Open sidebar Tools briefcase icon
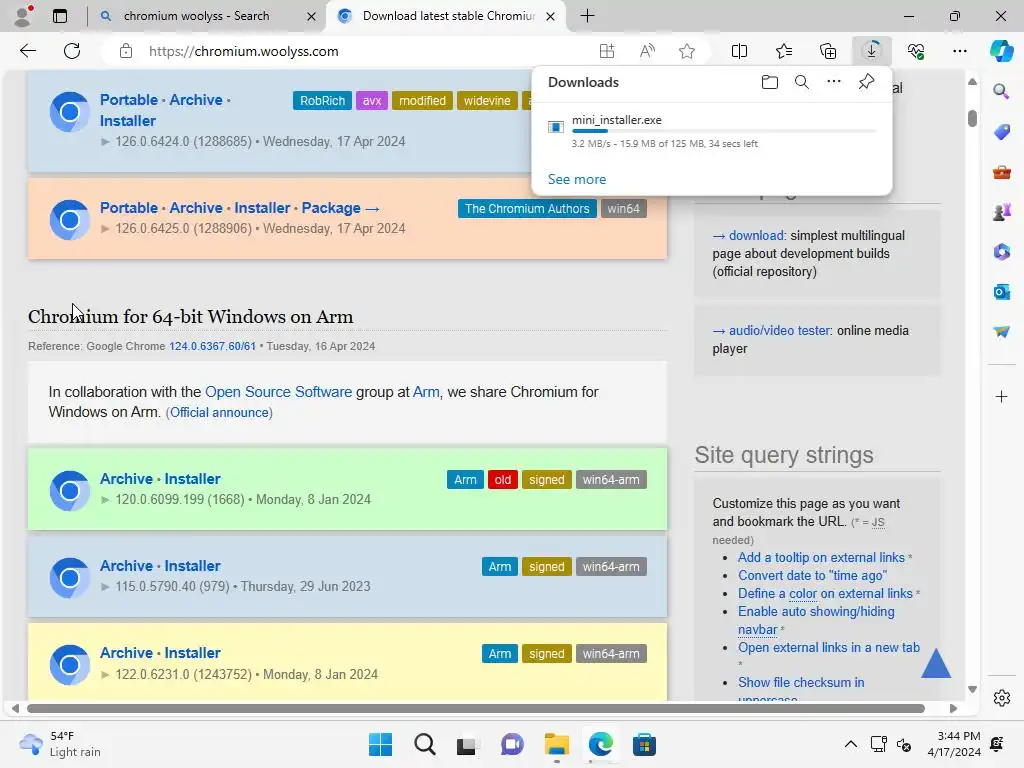The width and height of the screenshot is (1024, 768). point(1001,172)
